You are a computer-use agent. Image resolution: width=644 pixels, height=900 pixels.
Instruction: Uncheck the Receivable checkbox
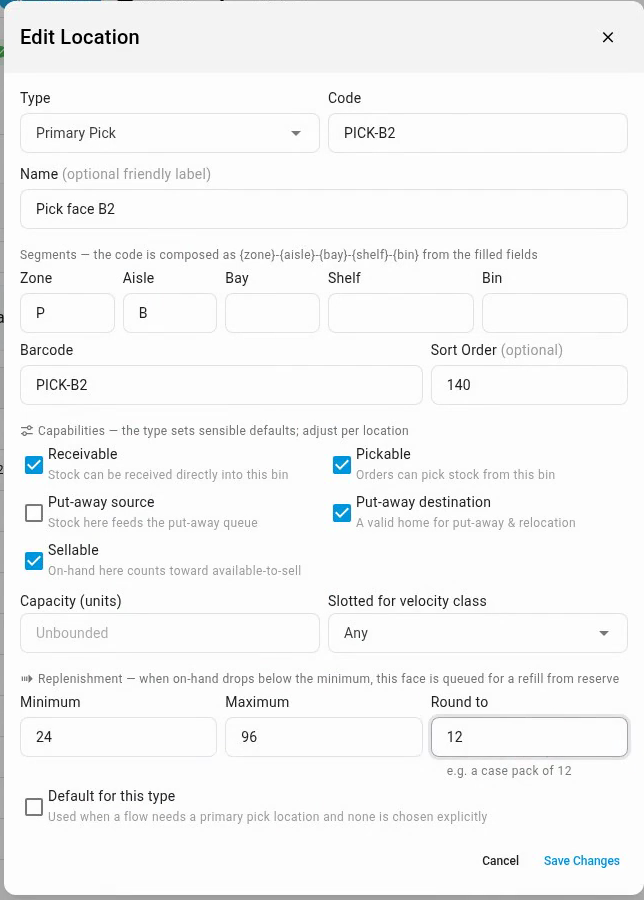tap(34, 464)
